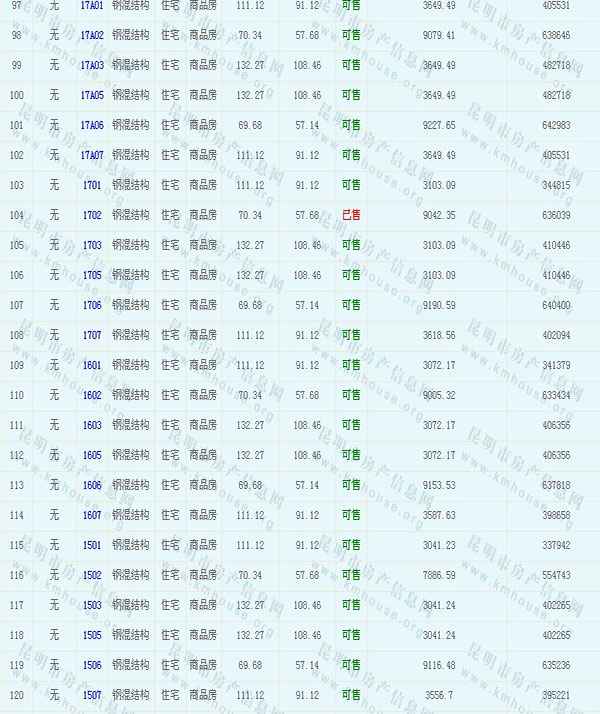
Task: Open room 17A03 details link
Action: (x=92, y=66)
